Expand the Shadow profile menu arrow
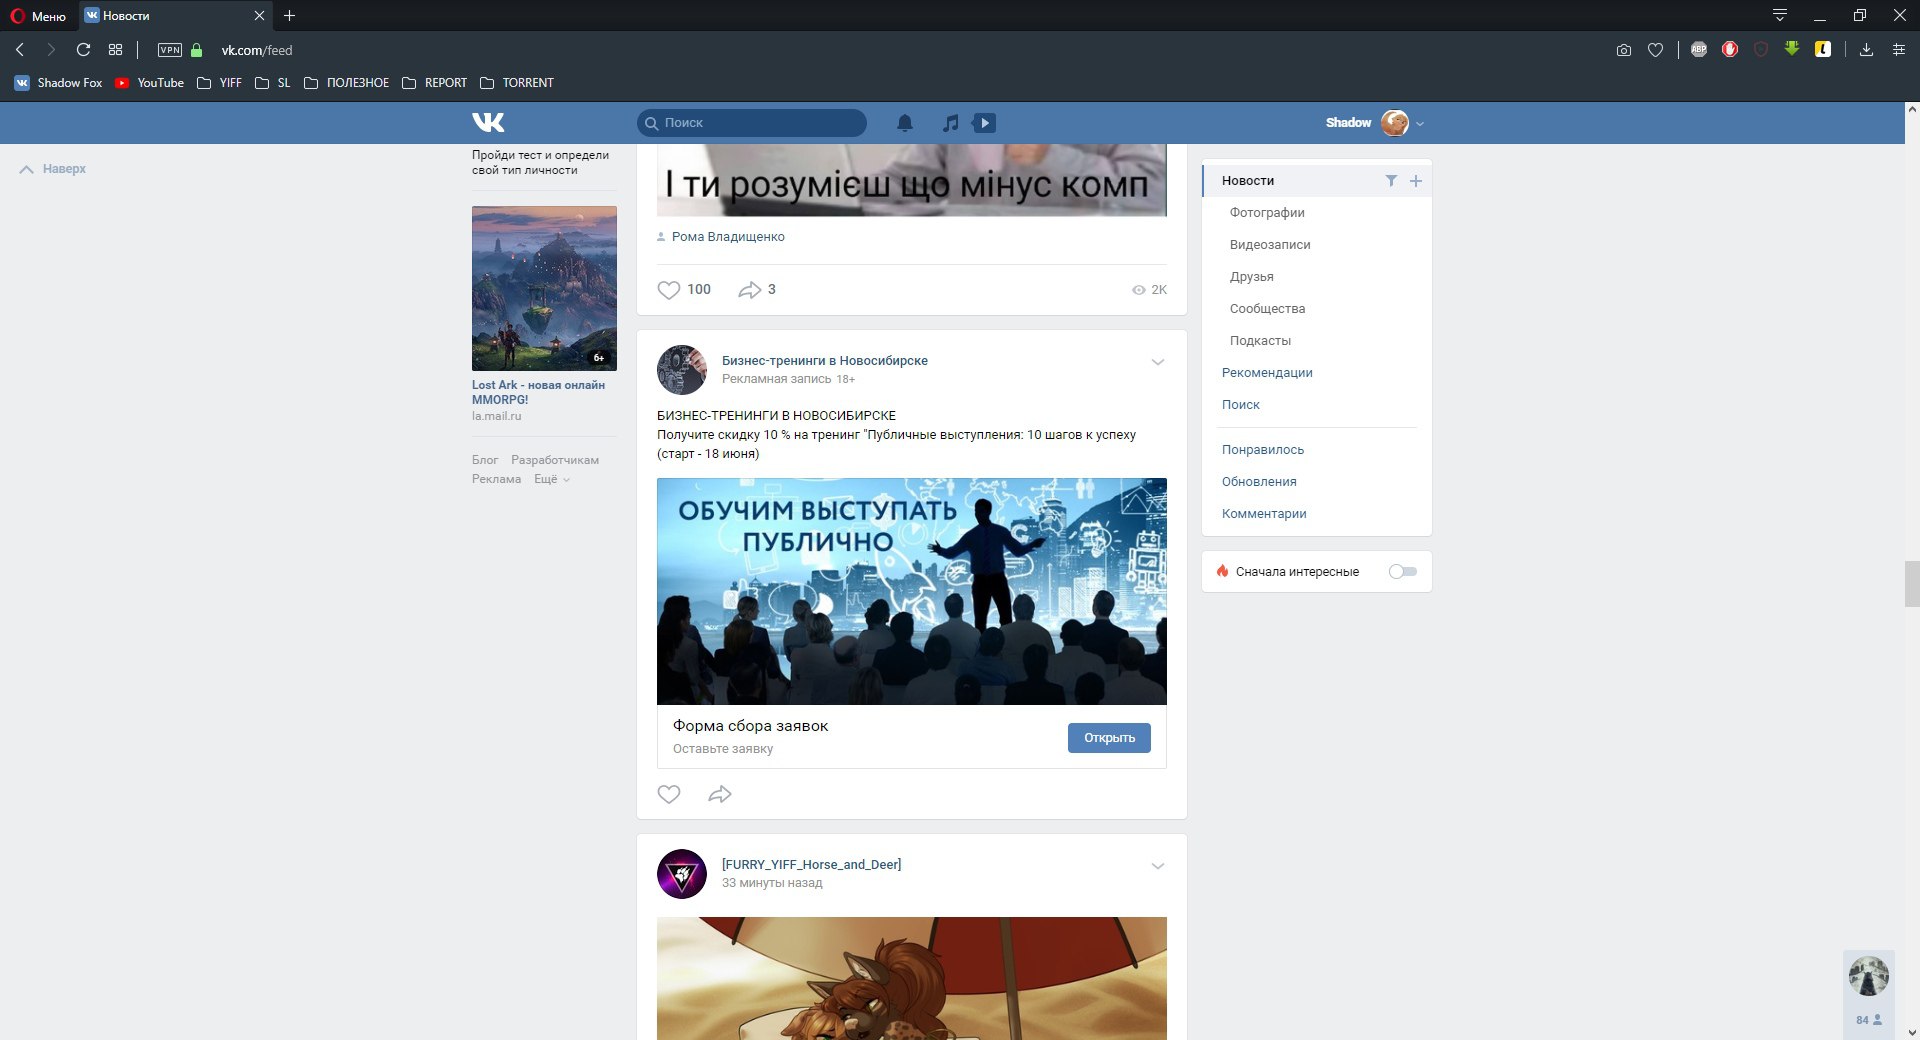This screenshot has width=1920, height=1040. point(1420,124)
